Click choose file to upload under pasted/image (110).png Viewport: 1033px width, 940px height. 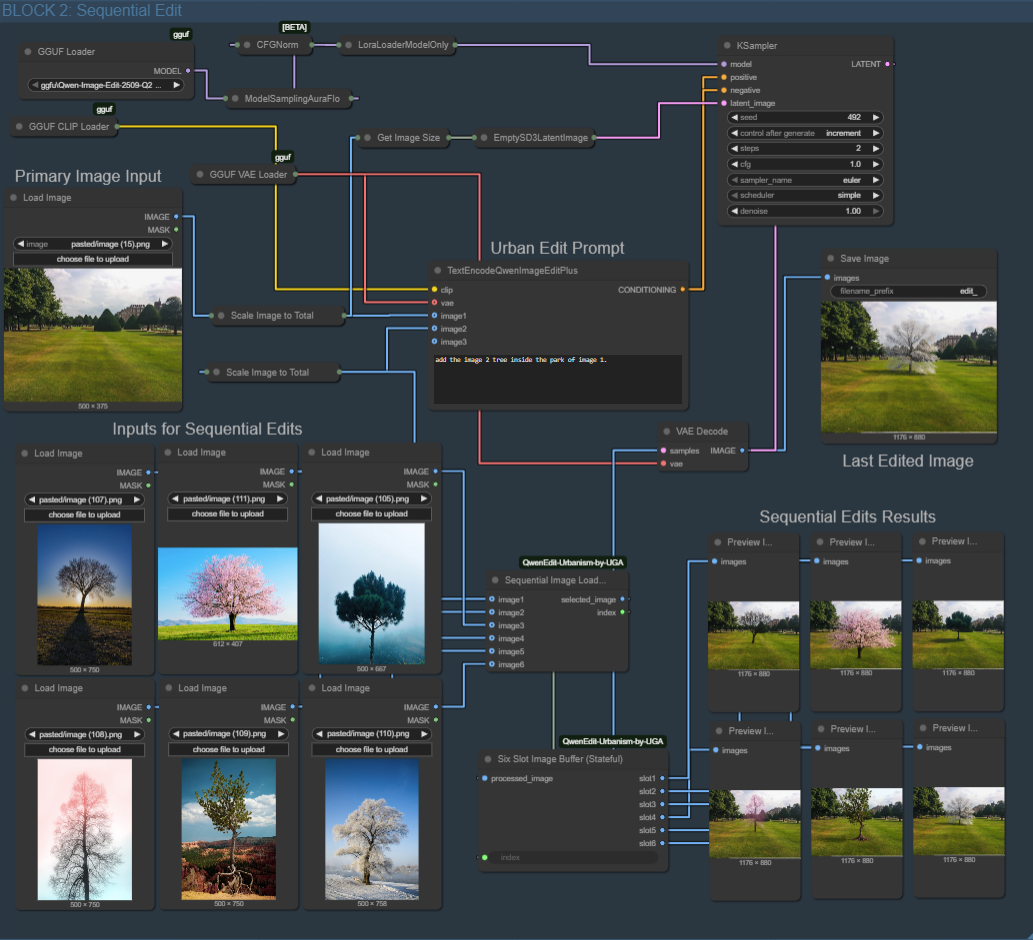(371, 749)
